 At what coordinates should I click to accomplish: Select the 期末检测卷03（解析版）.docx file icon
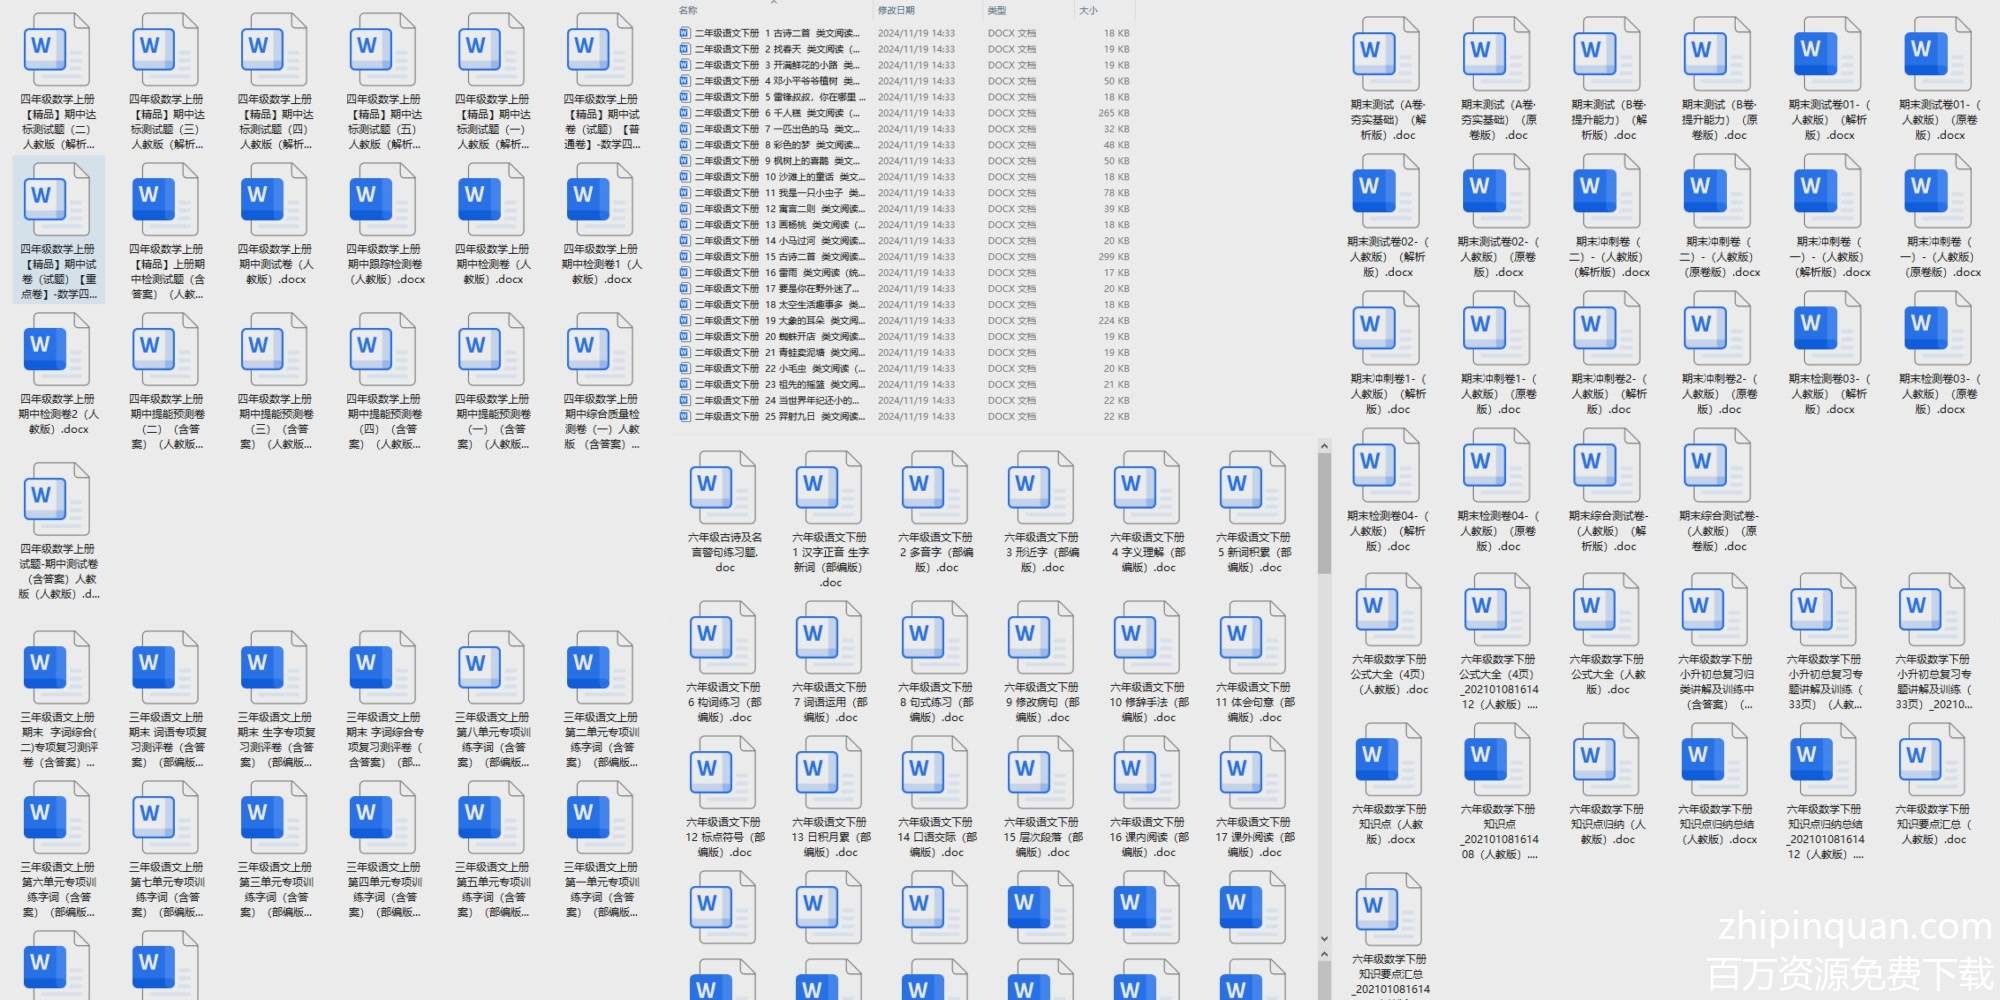(x=1828, y=329)
